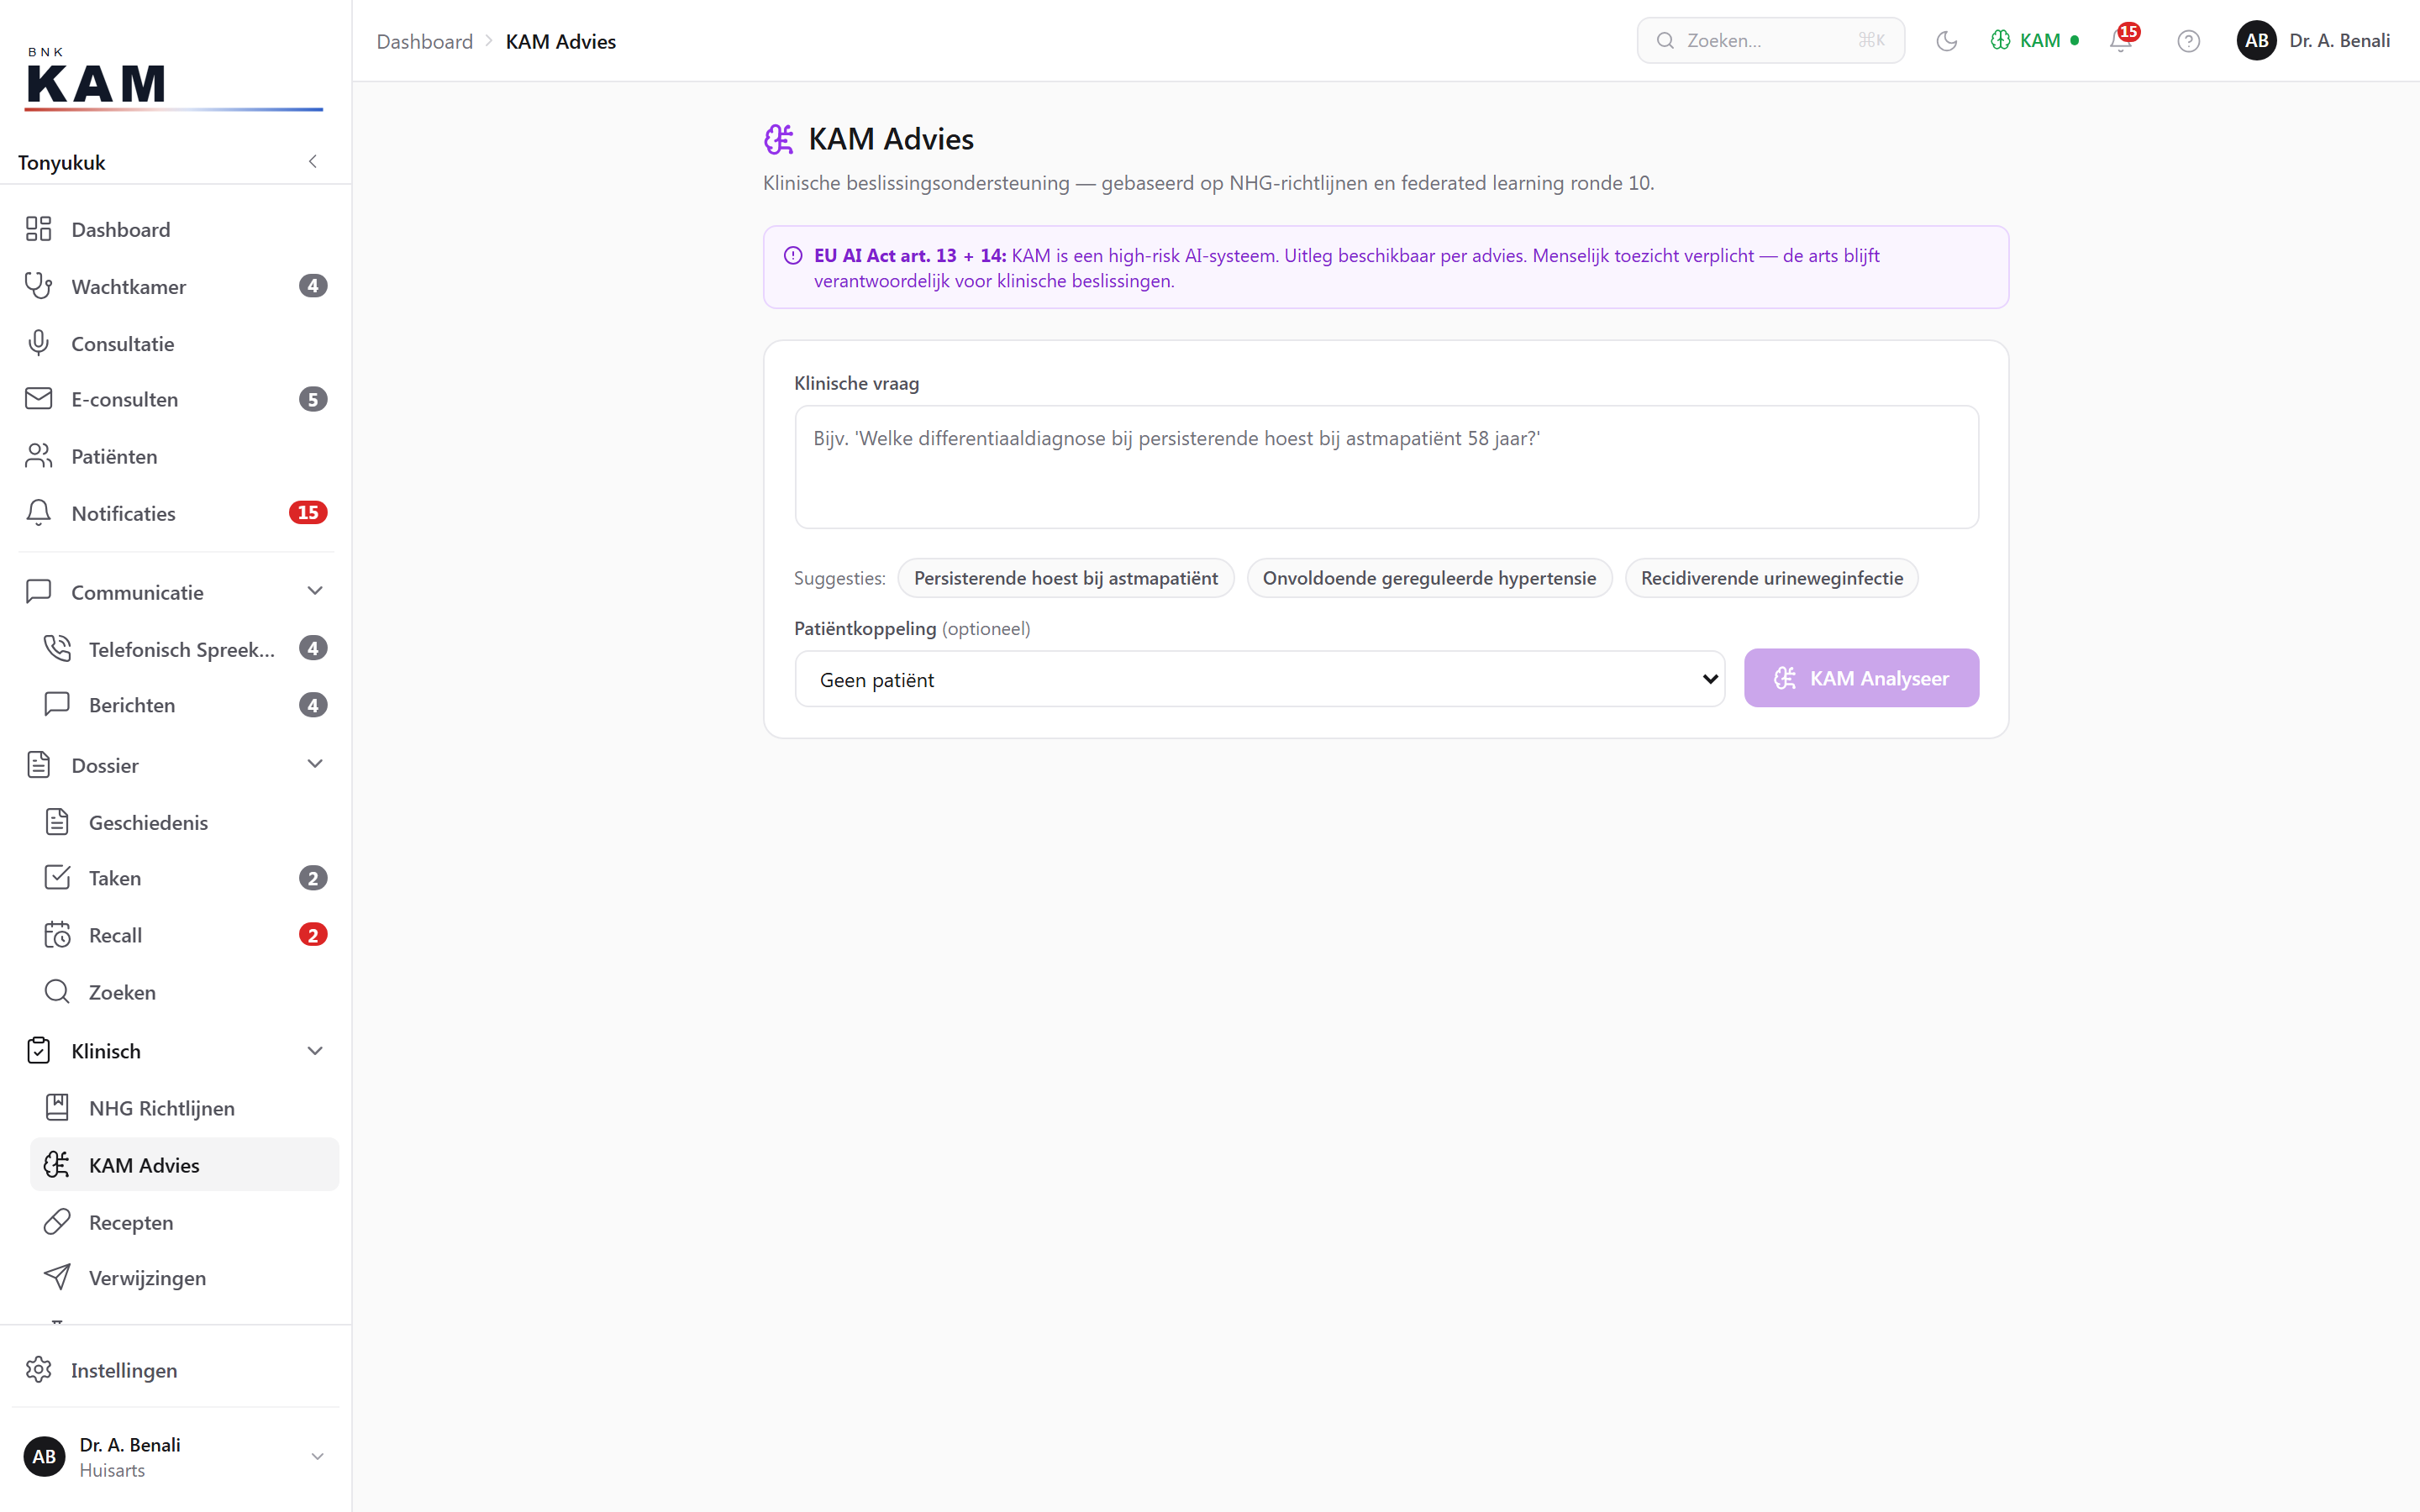2420x1512 pixels.
Task: Click the Notificaties bell icon in sidebar
Action: click(x=38, y=513)
